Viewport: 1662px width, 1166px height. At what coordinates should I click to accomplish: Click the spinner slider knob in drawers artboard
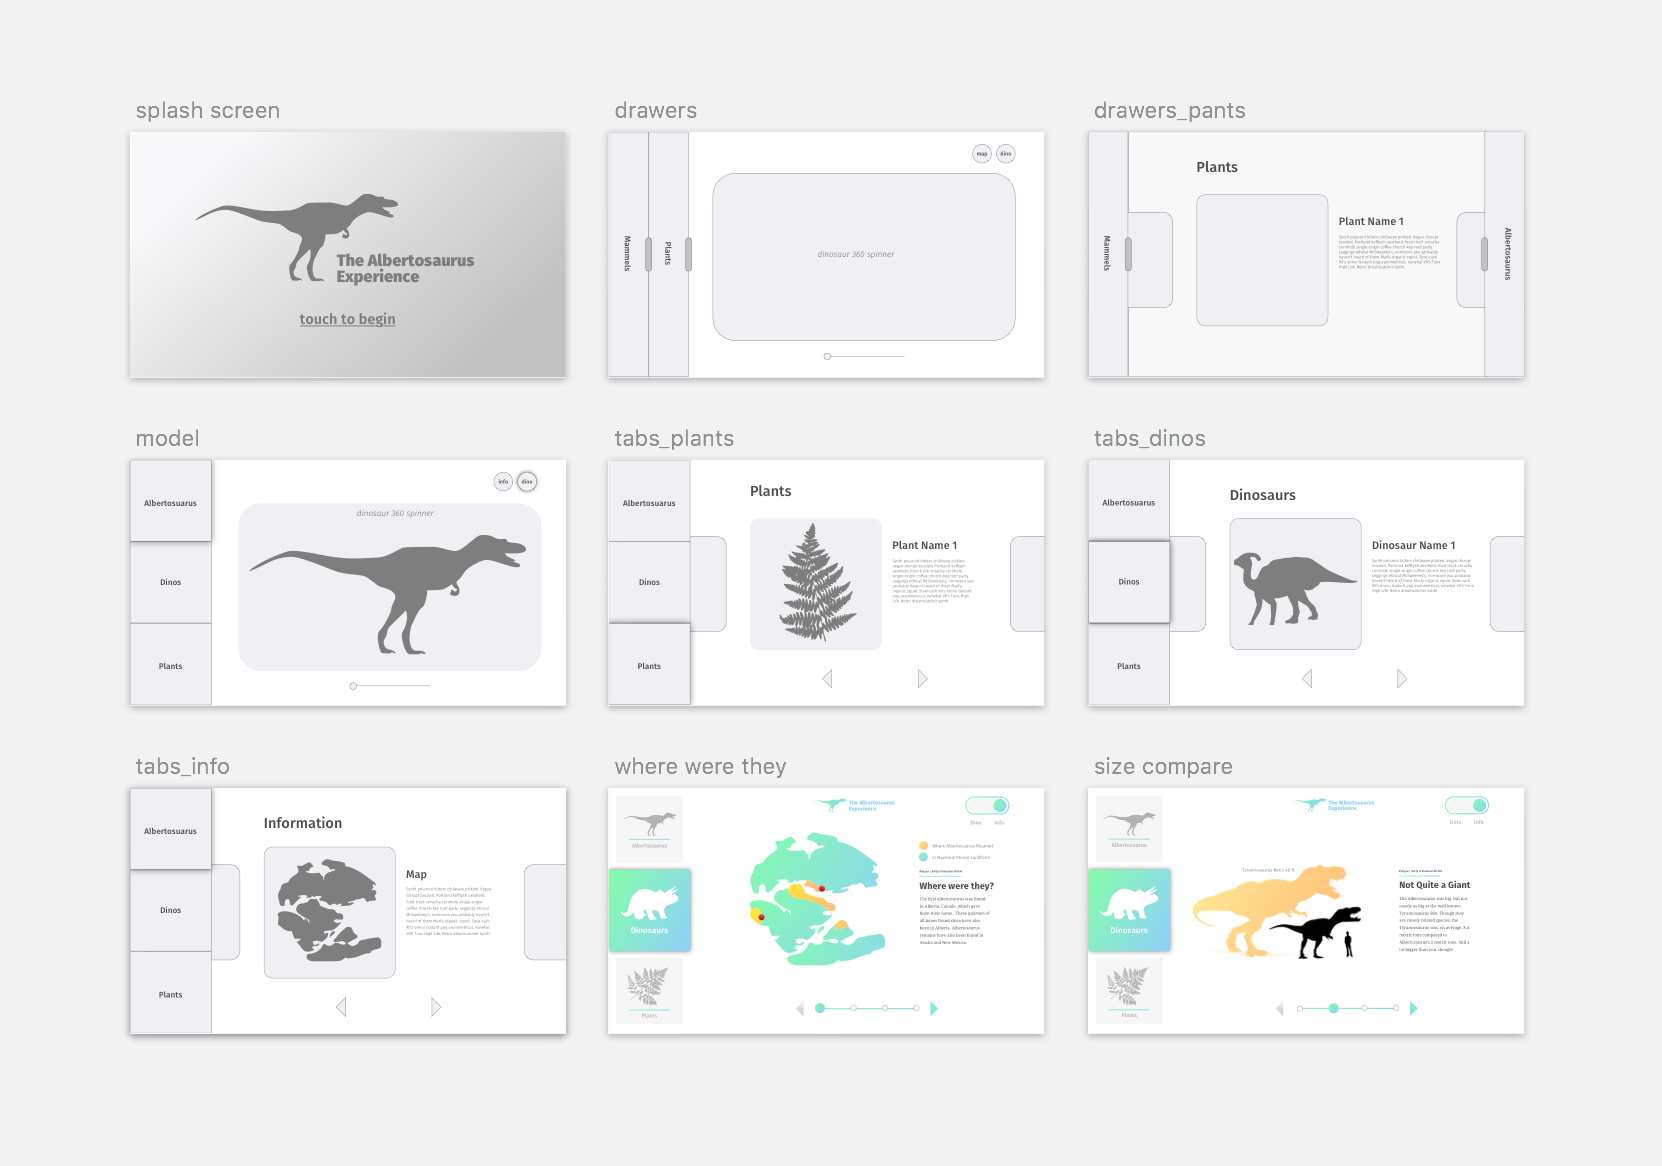827,356
